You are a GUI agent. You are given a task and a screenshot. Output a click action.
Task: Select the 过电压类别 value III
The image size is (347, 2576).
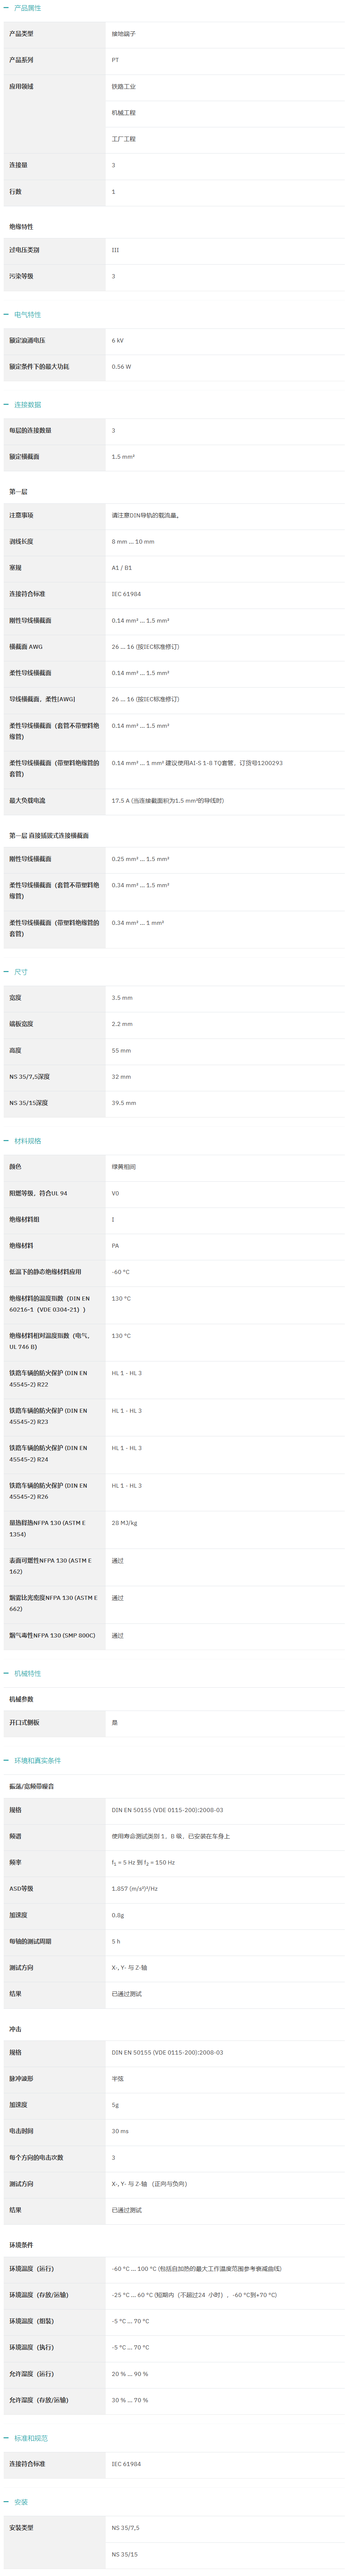(x=115, y=250)
